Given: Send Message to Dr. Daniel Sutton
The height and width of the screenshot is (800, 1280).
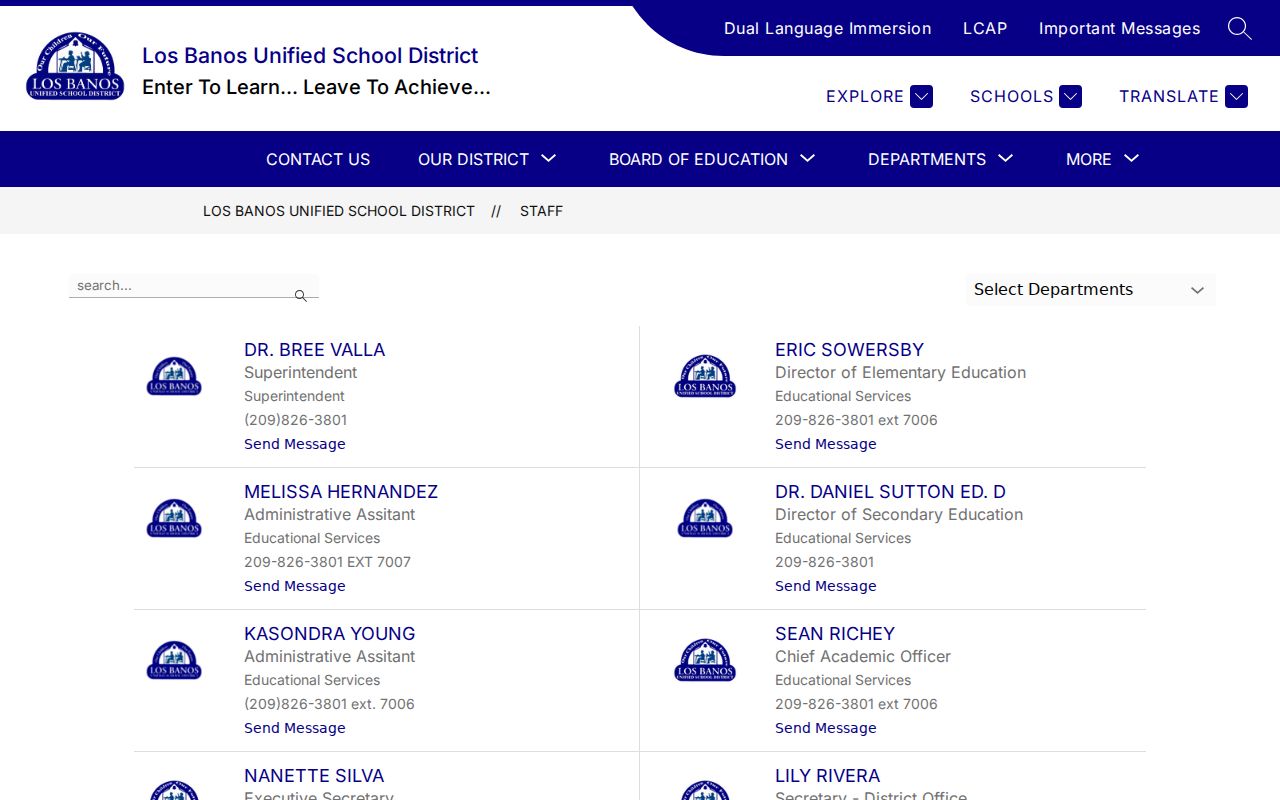Looking at the screenshot, I should 826,586.
